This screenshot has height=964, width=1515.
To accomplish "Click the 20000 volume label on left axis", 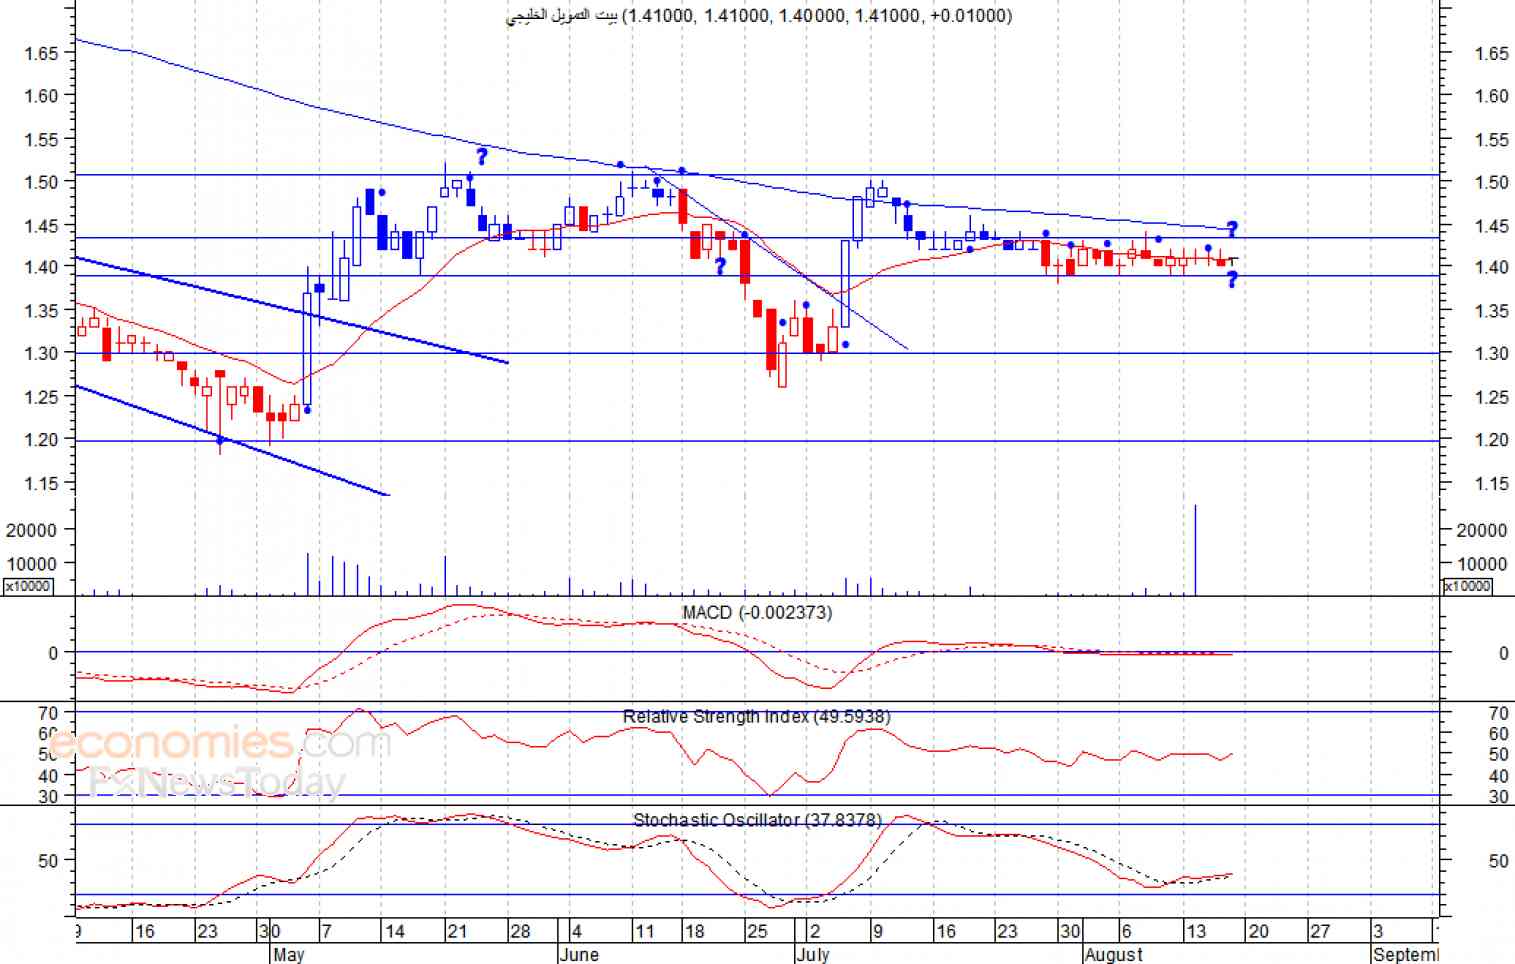I will click(x=32, y=530).
